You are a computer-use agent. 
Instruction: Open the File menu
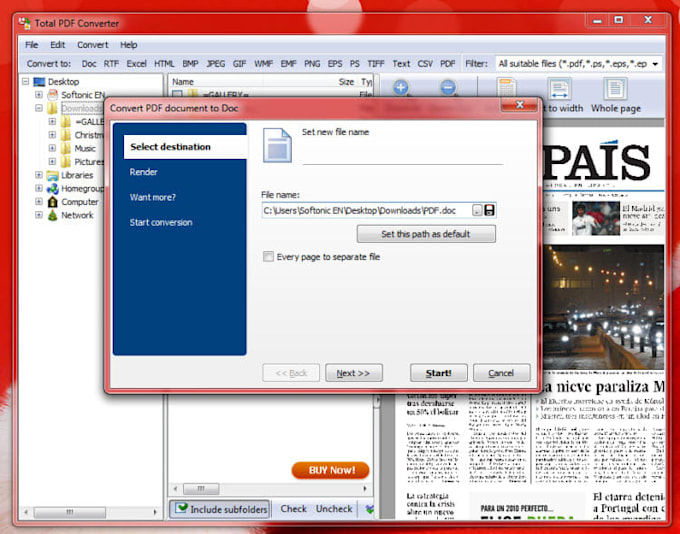point(31,45)
